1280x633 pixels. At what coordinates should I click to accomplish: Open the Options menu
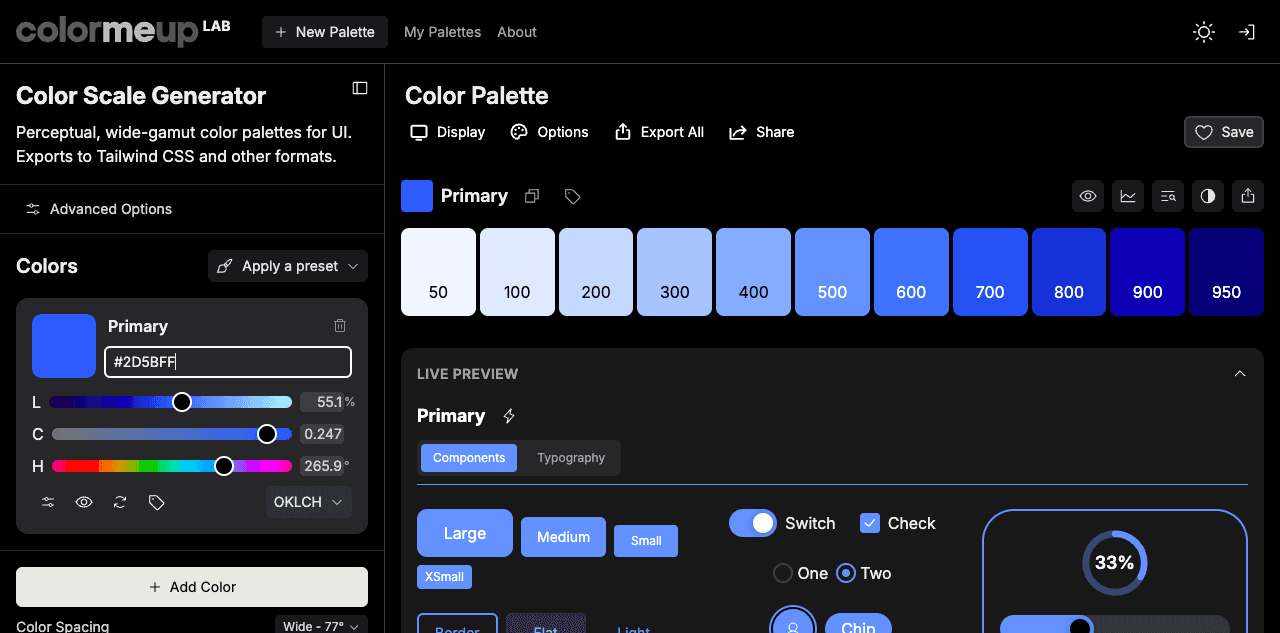point(549,132)
